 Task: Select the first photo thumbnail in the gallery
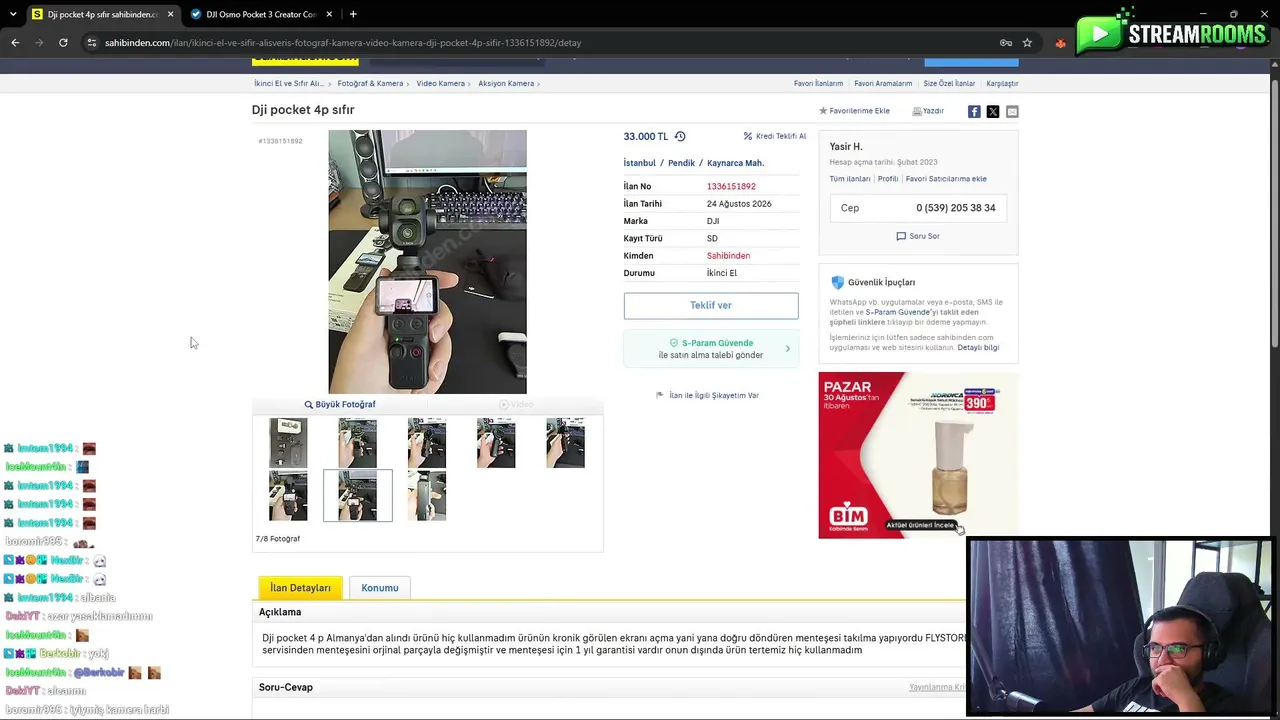click(x=288, y=443)
